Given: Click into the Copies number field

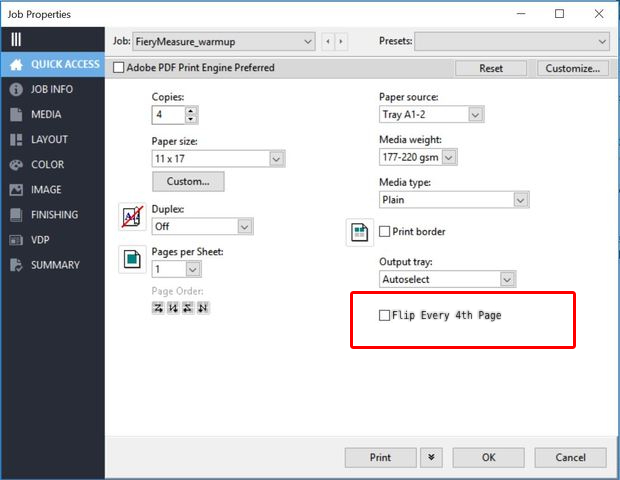Looking at the screenshot, I should pos(168,115).
